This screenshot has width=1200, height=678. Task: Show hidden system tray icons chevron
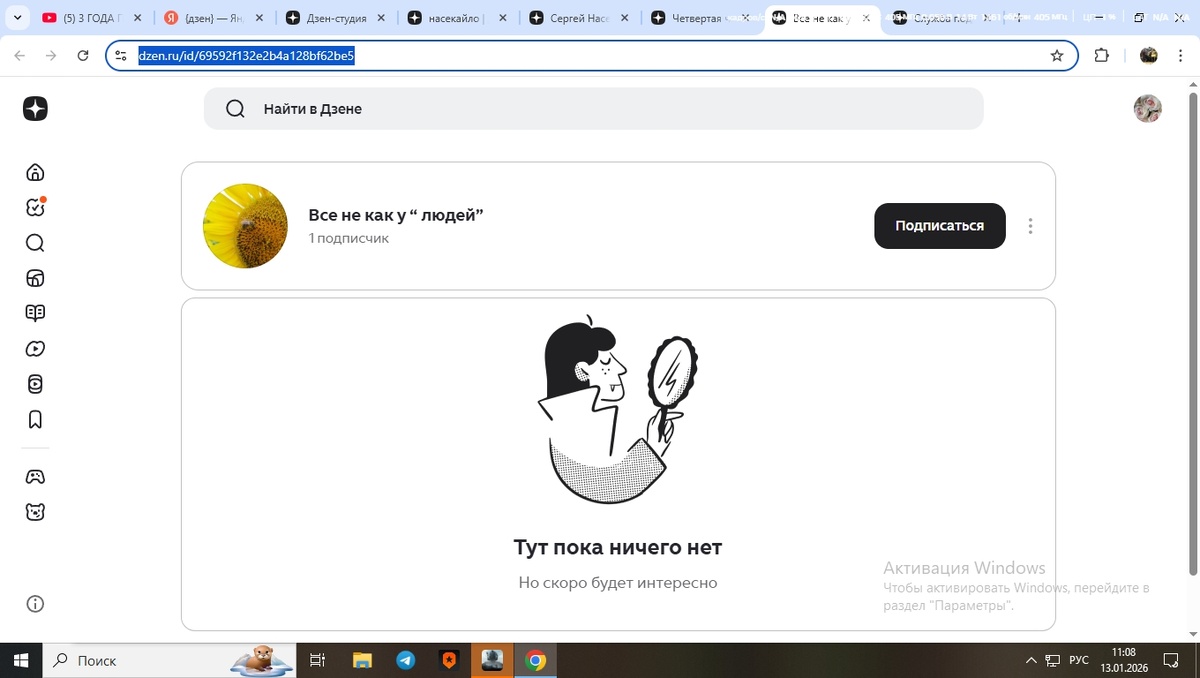(x=1031, y=661)
